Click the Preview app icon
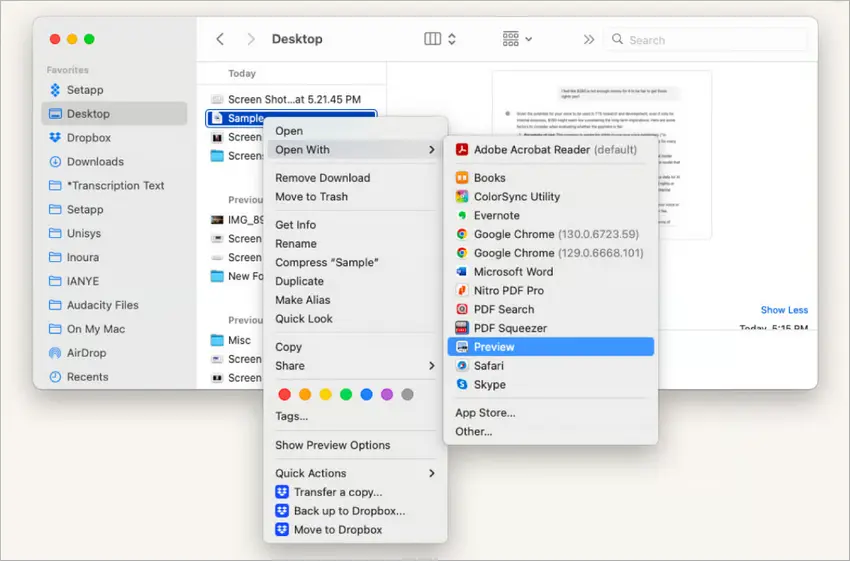Screen dimensions: 850x561 [x=462, y=347]
